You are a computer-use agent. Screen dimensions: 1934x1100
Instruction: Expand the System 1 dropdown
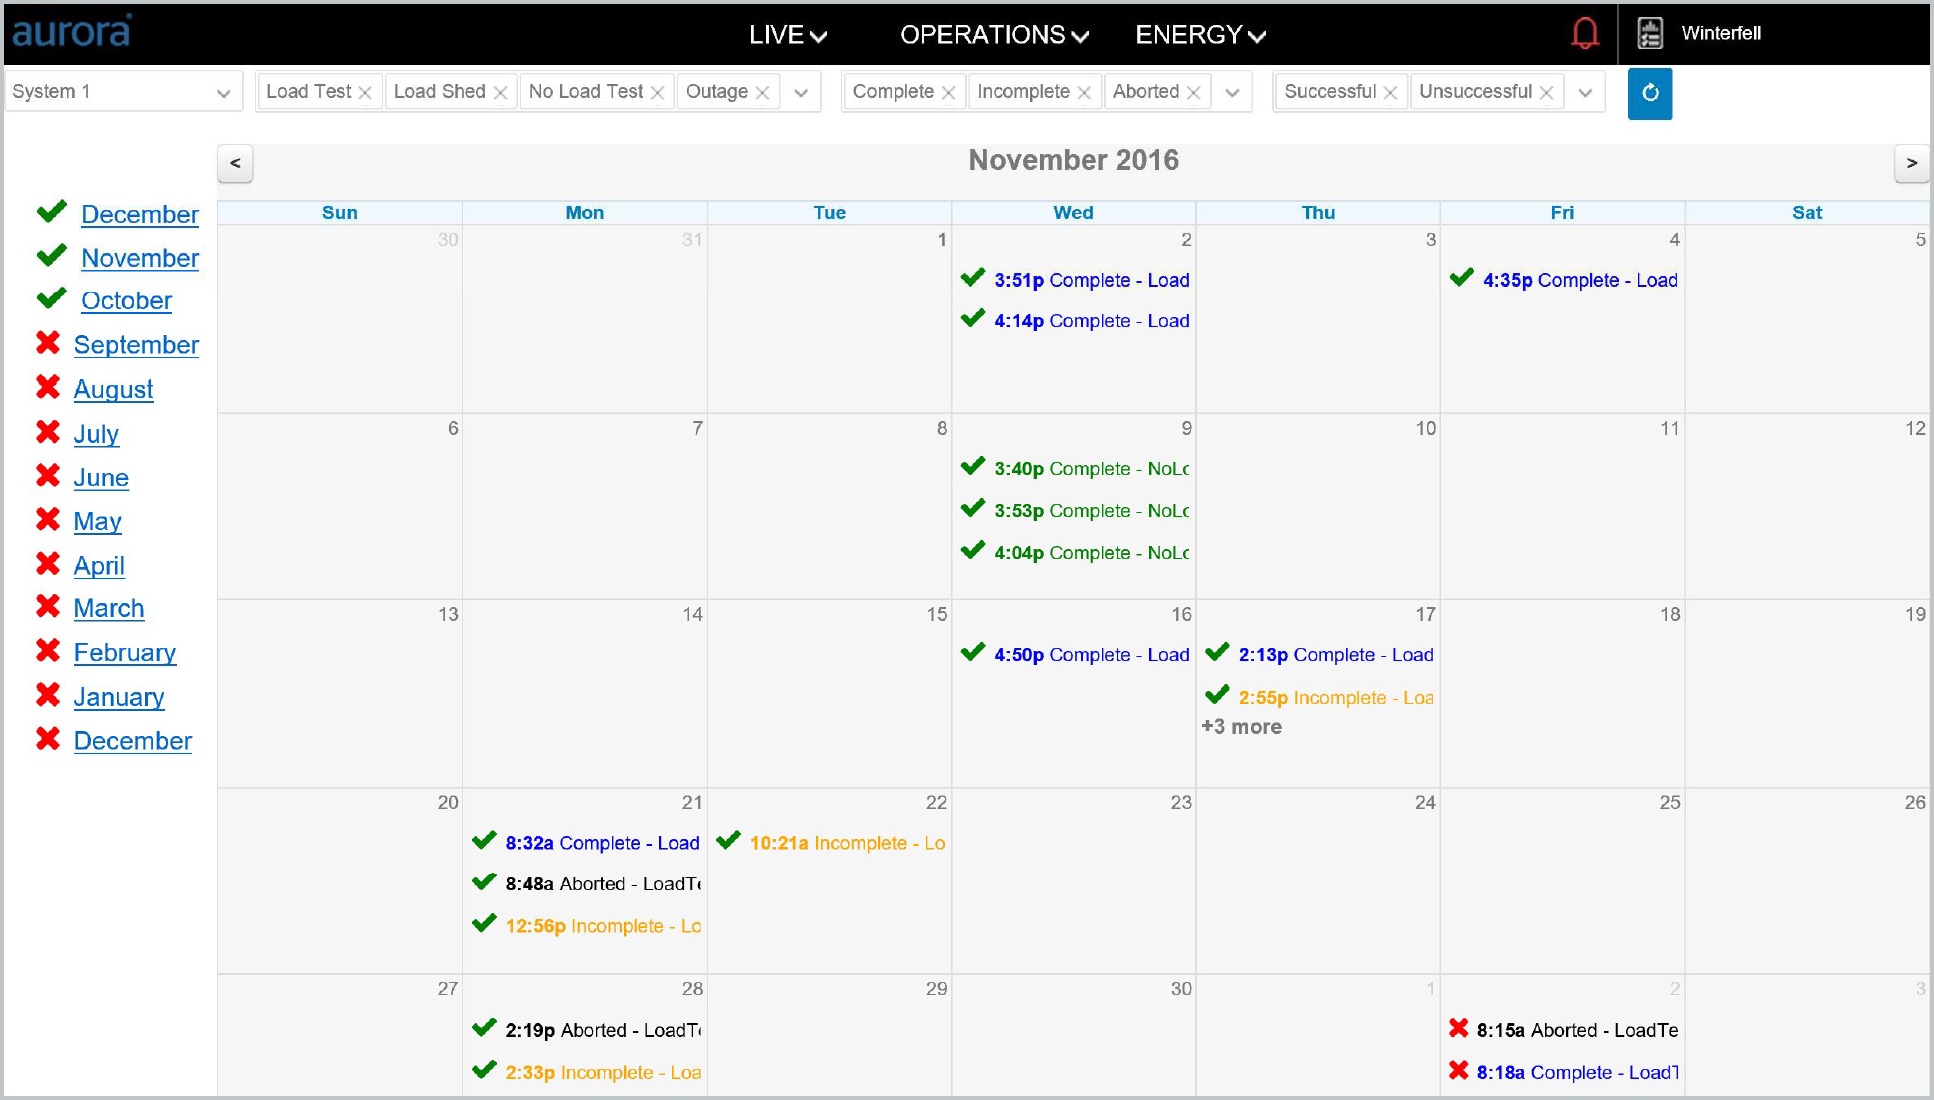pyautogui.click(x=124, y=92)
